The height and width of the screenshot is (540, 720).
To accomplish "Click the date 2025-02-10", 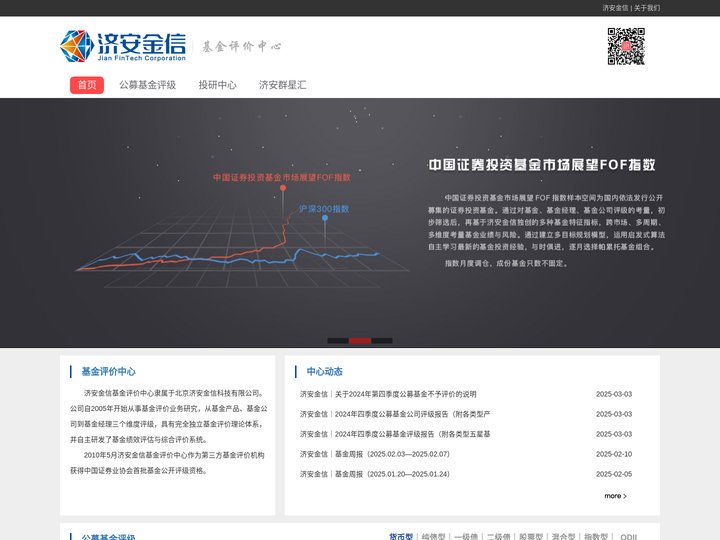I will point(614,454).
